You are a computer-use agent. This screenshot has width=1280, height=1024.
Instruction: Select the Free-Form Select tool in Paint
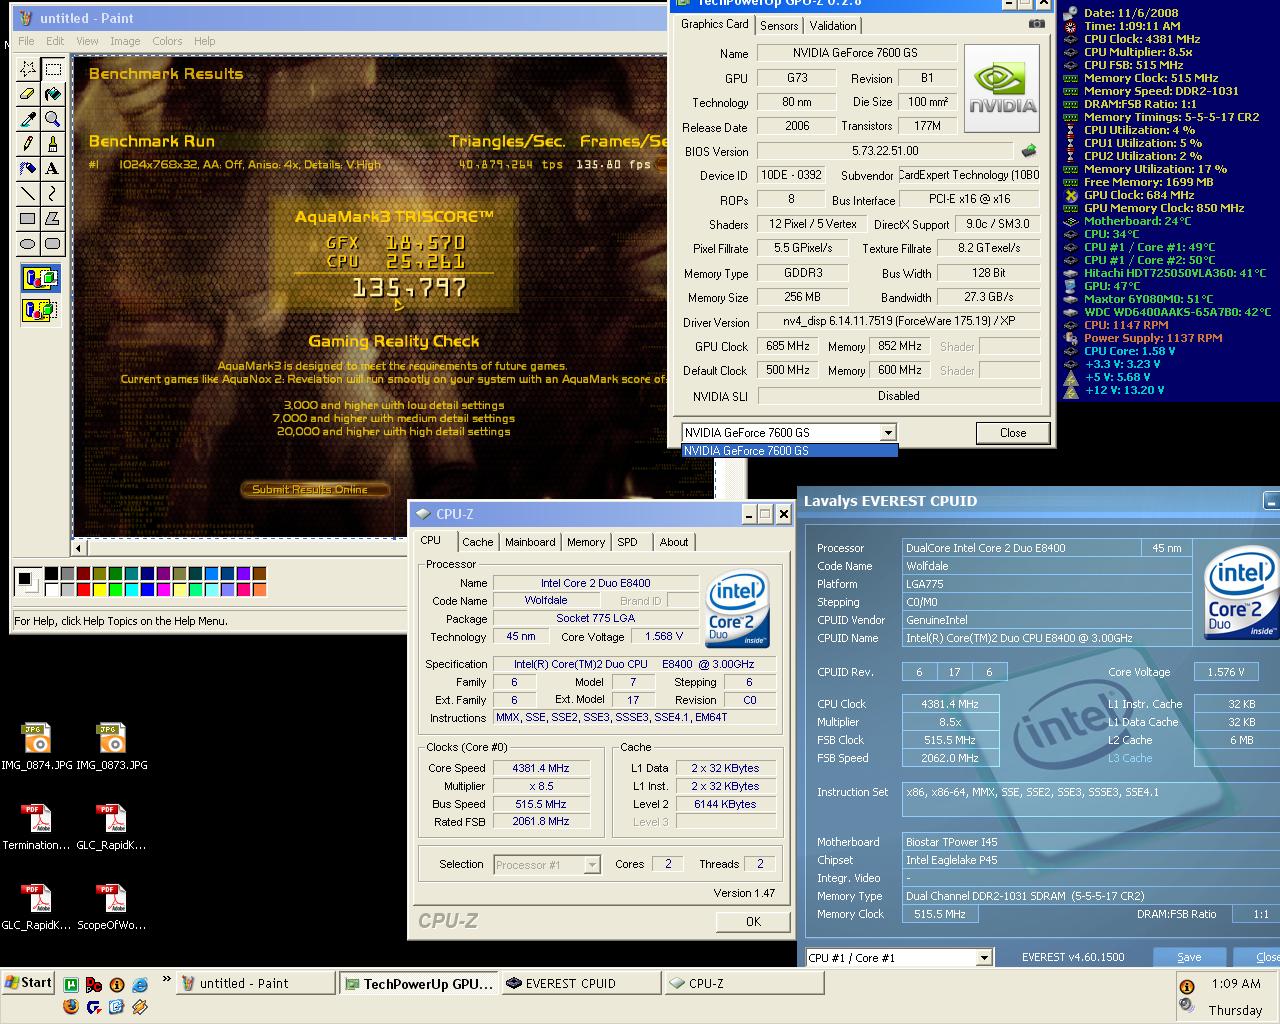(28, 69)
